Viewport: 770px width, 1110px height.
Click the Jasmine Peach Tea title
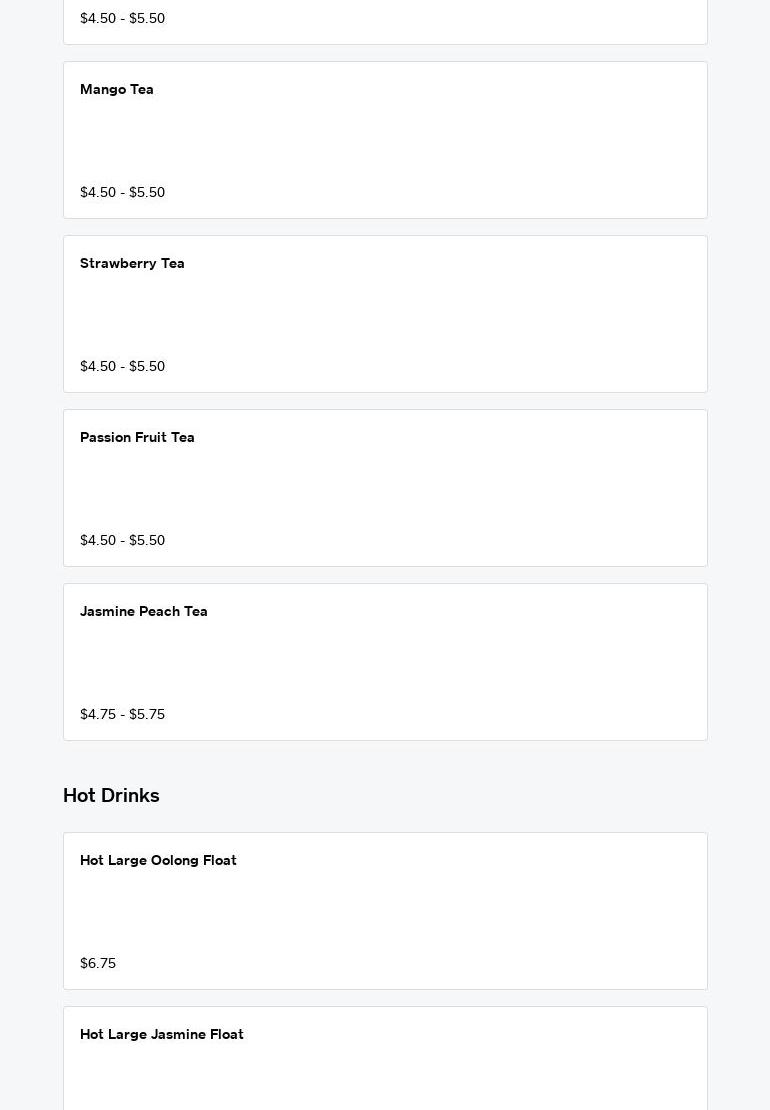click(144, 612)
